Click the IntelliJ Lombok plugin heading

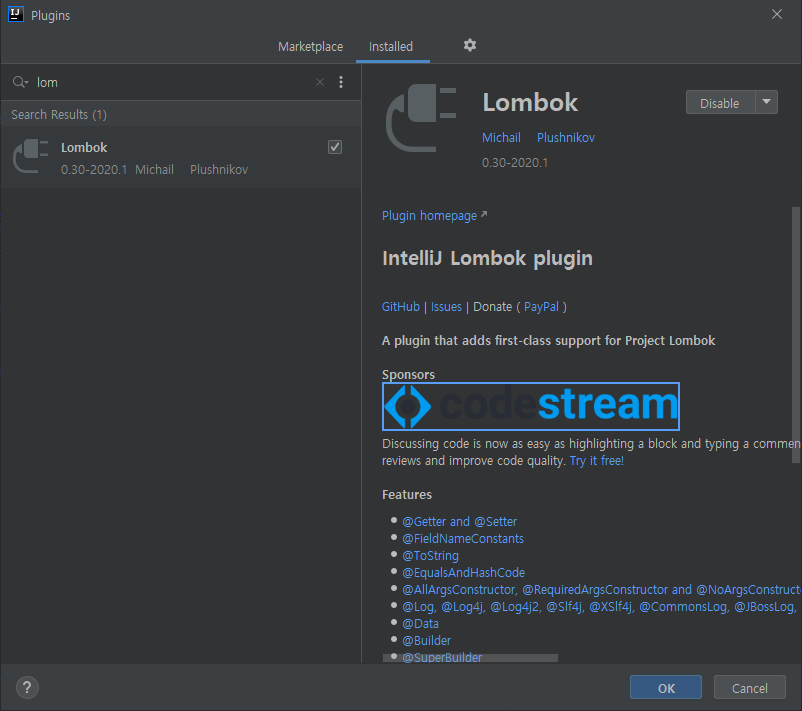coord(487,258)
